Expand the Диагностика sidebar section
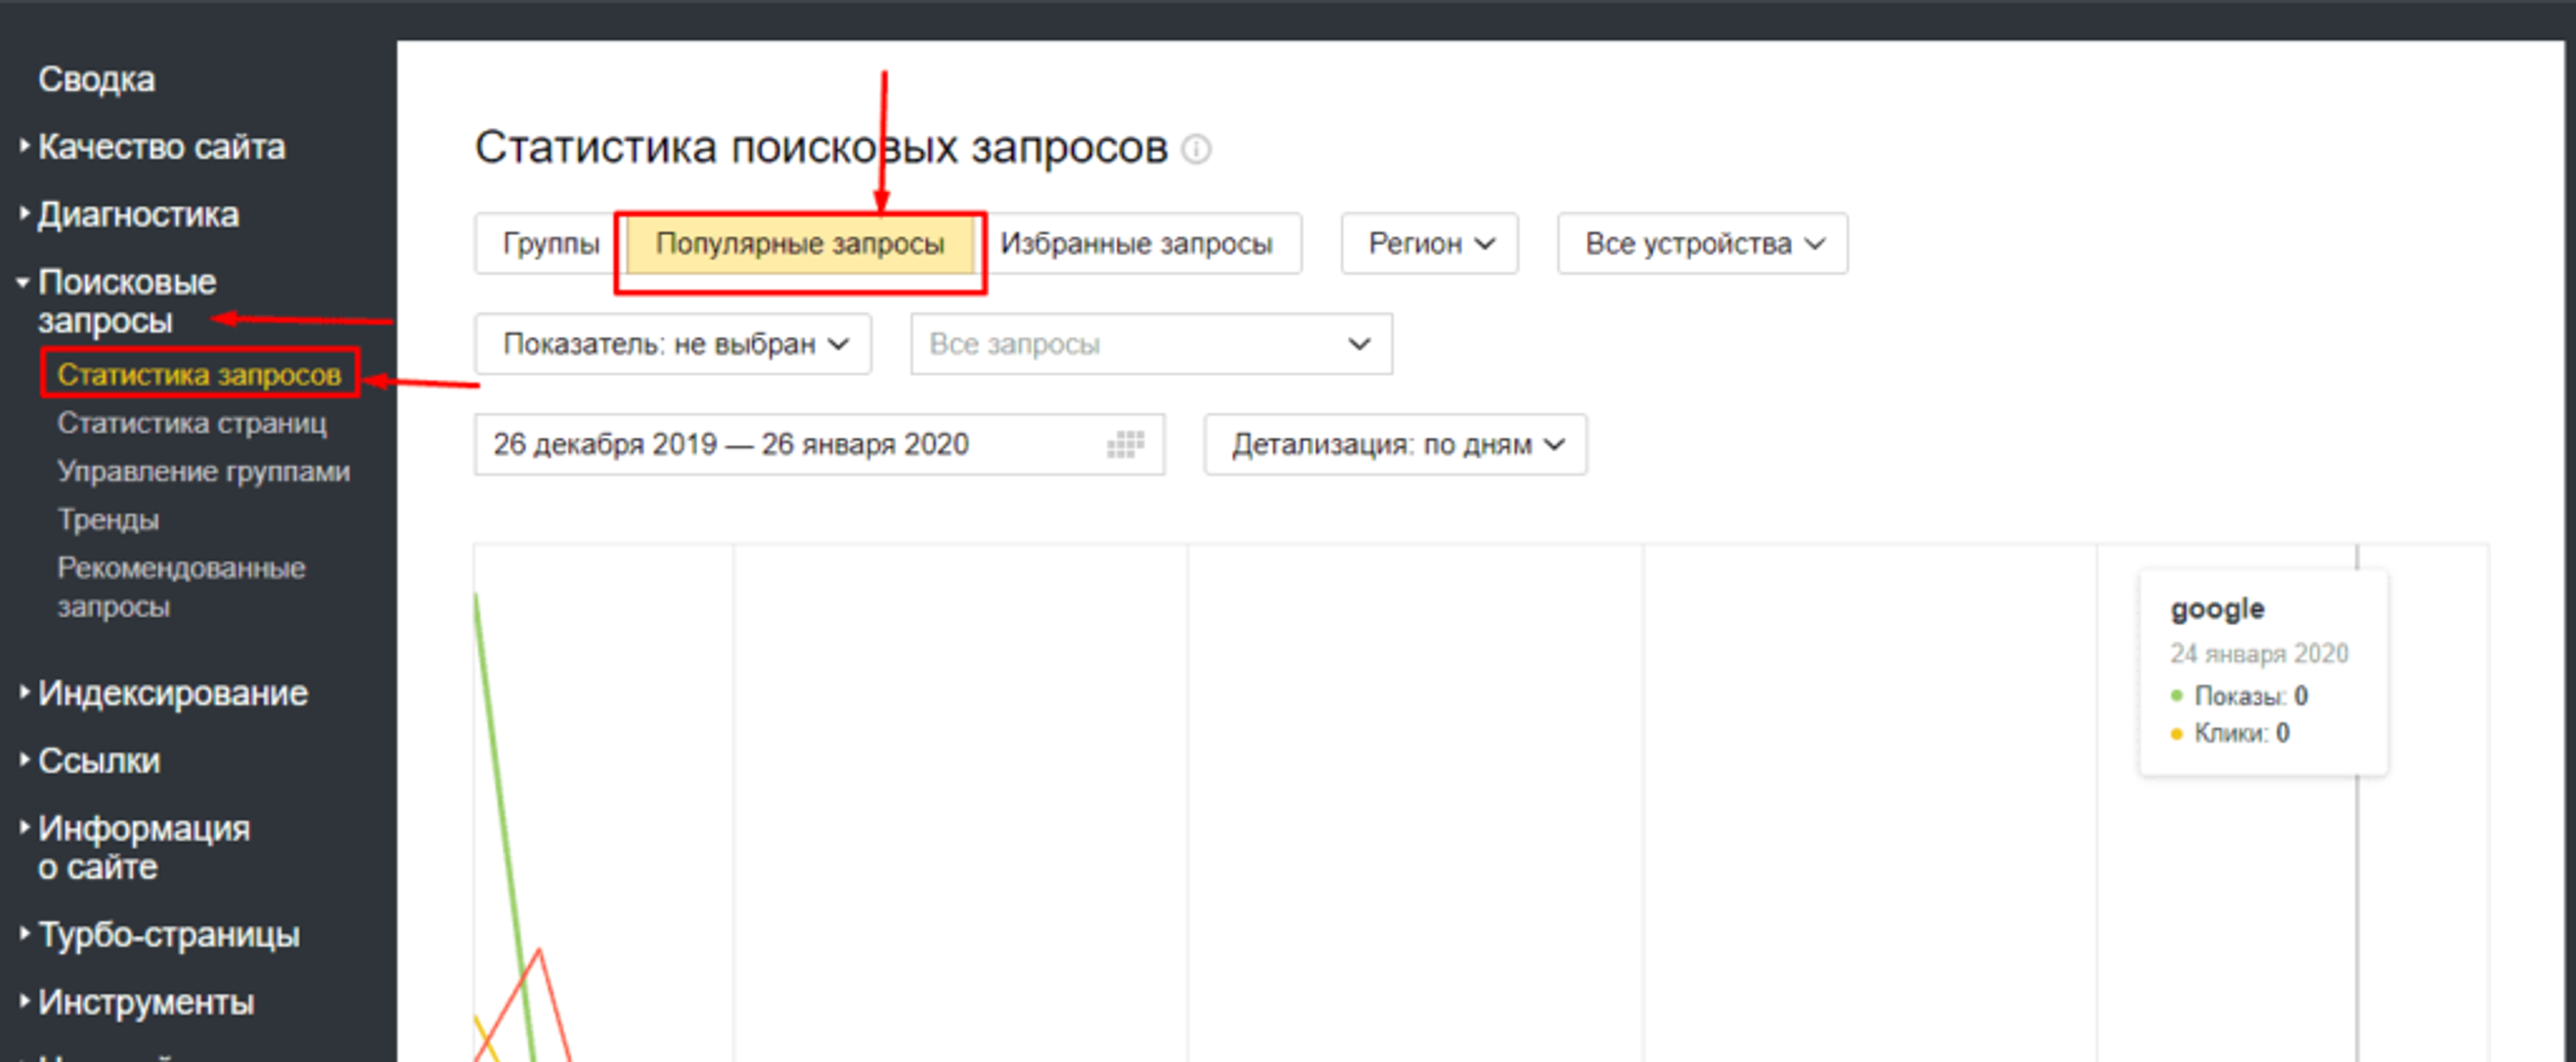The height and width of the screenshot is (1062, 2576). (x=138, y=215)
